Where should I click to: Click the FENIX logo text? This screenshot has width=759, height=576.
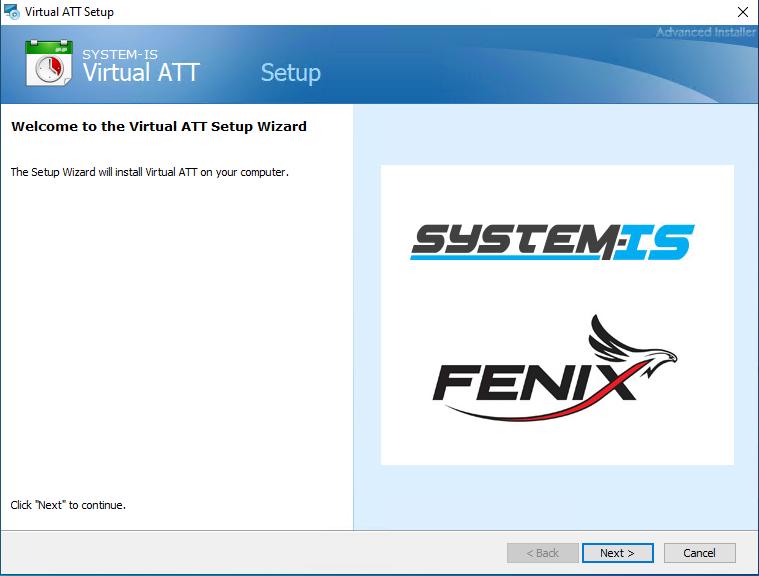(530, 382)
